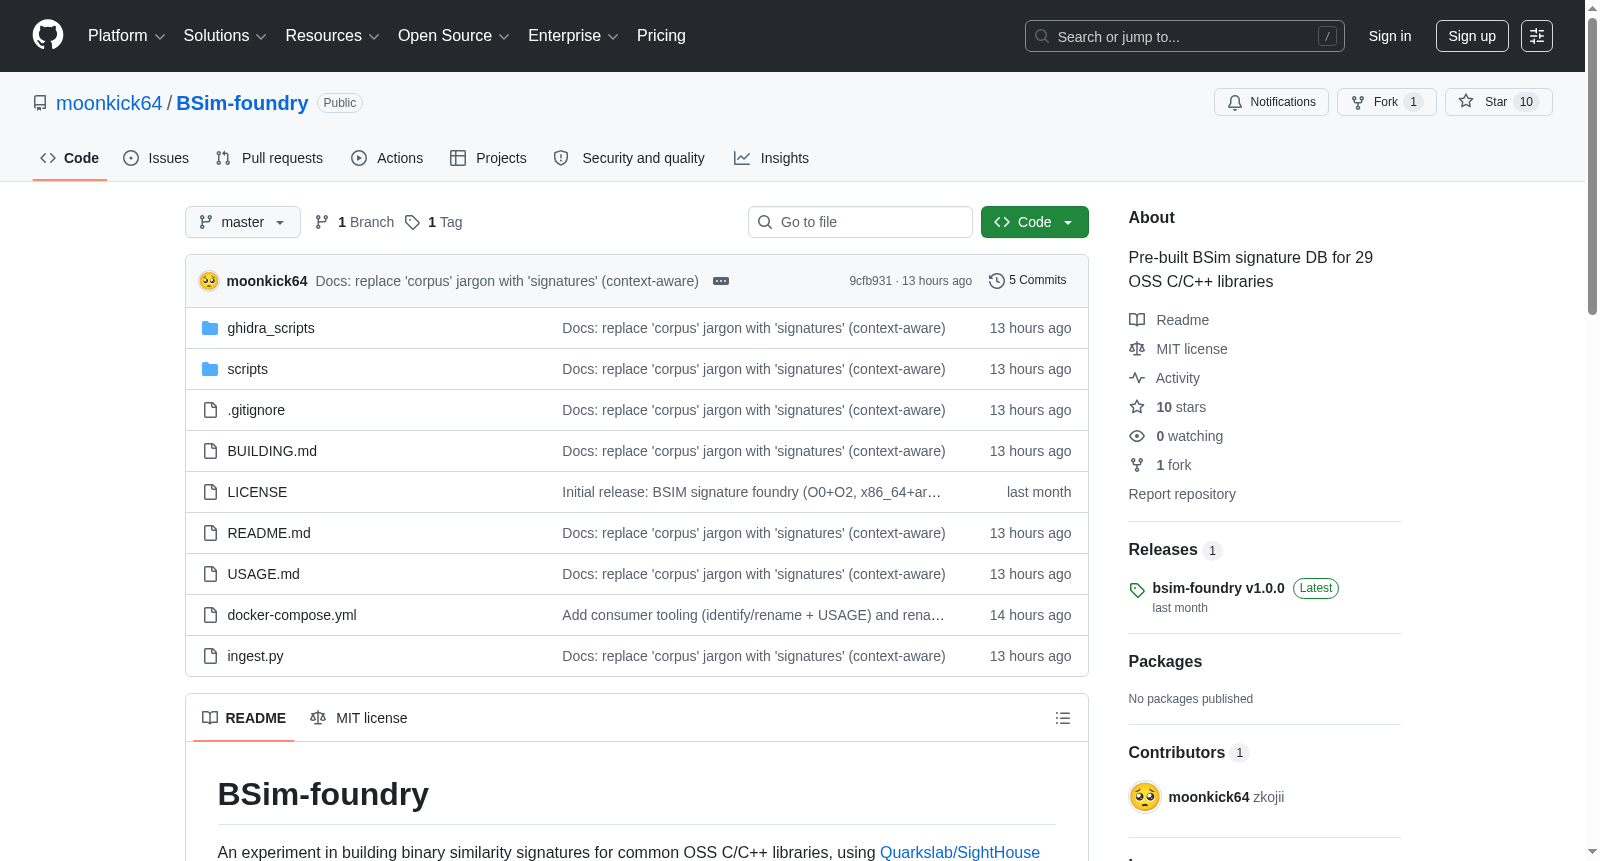Expand the Open Source menu
The height and width of the screenshot is (861, 1600).
point(454,36)
